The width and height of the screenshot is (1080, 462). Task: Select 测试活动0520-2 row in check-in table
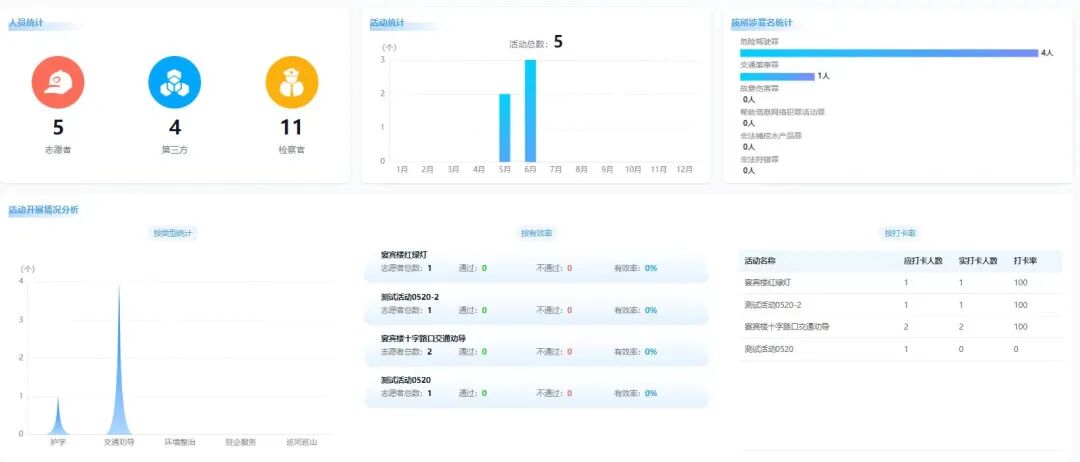pyautogui.click(x=900, y=305)
